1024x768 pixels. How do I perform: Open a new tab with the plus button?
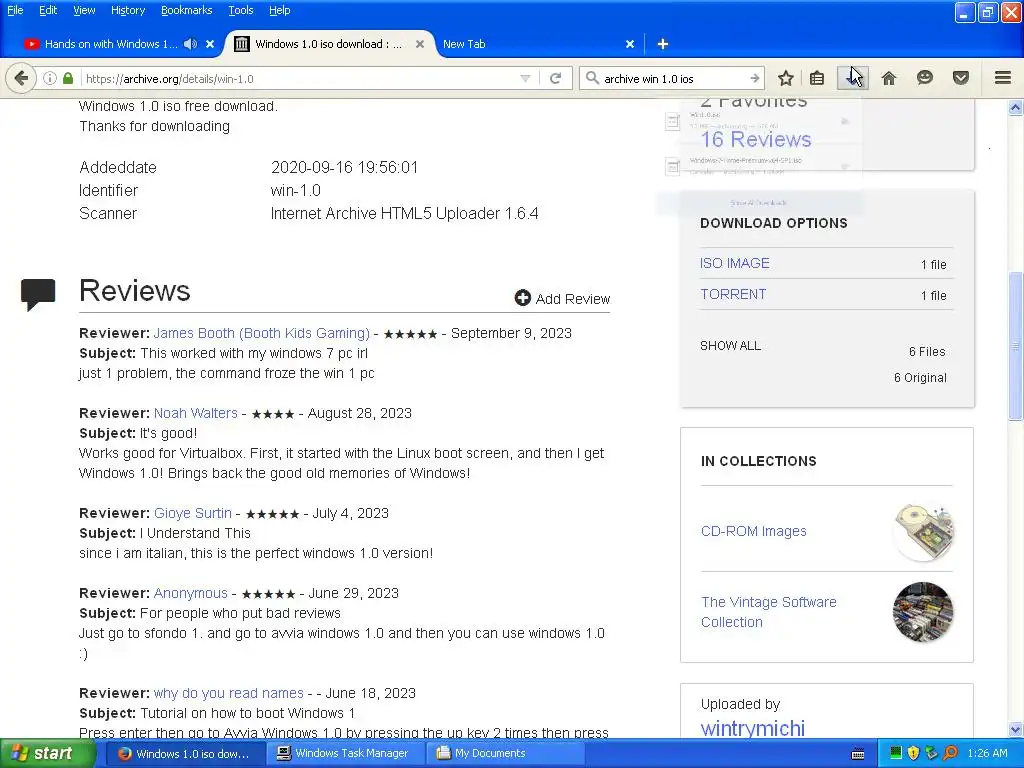pos(663,44)
